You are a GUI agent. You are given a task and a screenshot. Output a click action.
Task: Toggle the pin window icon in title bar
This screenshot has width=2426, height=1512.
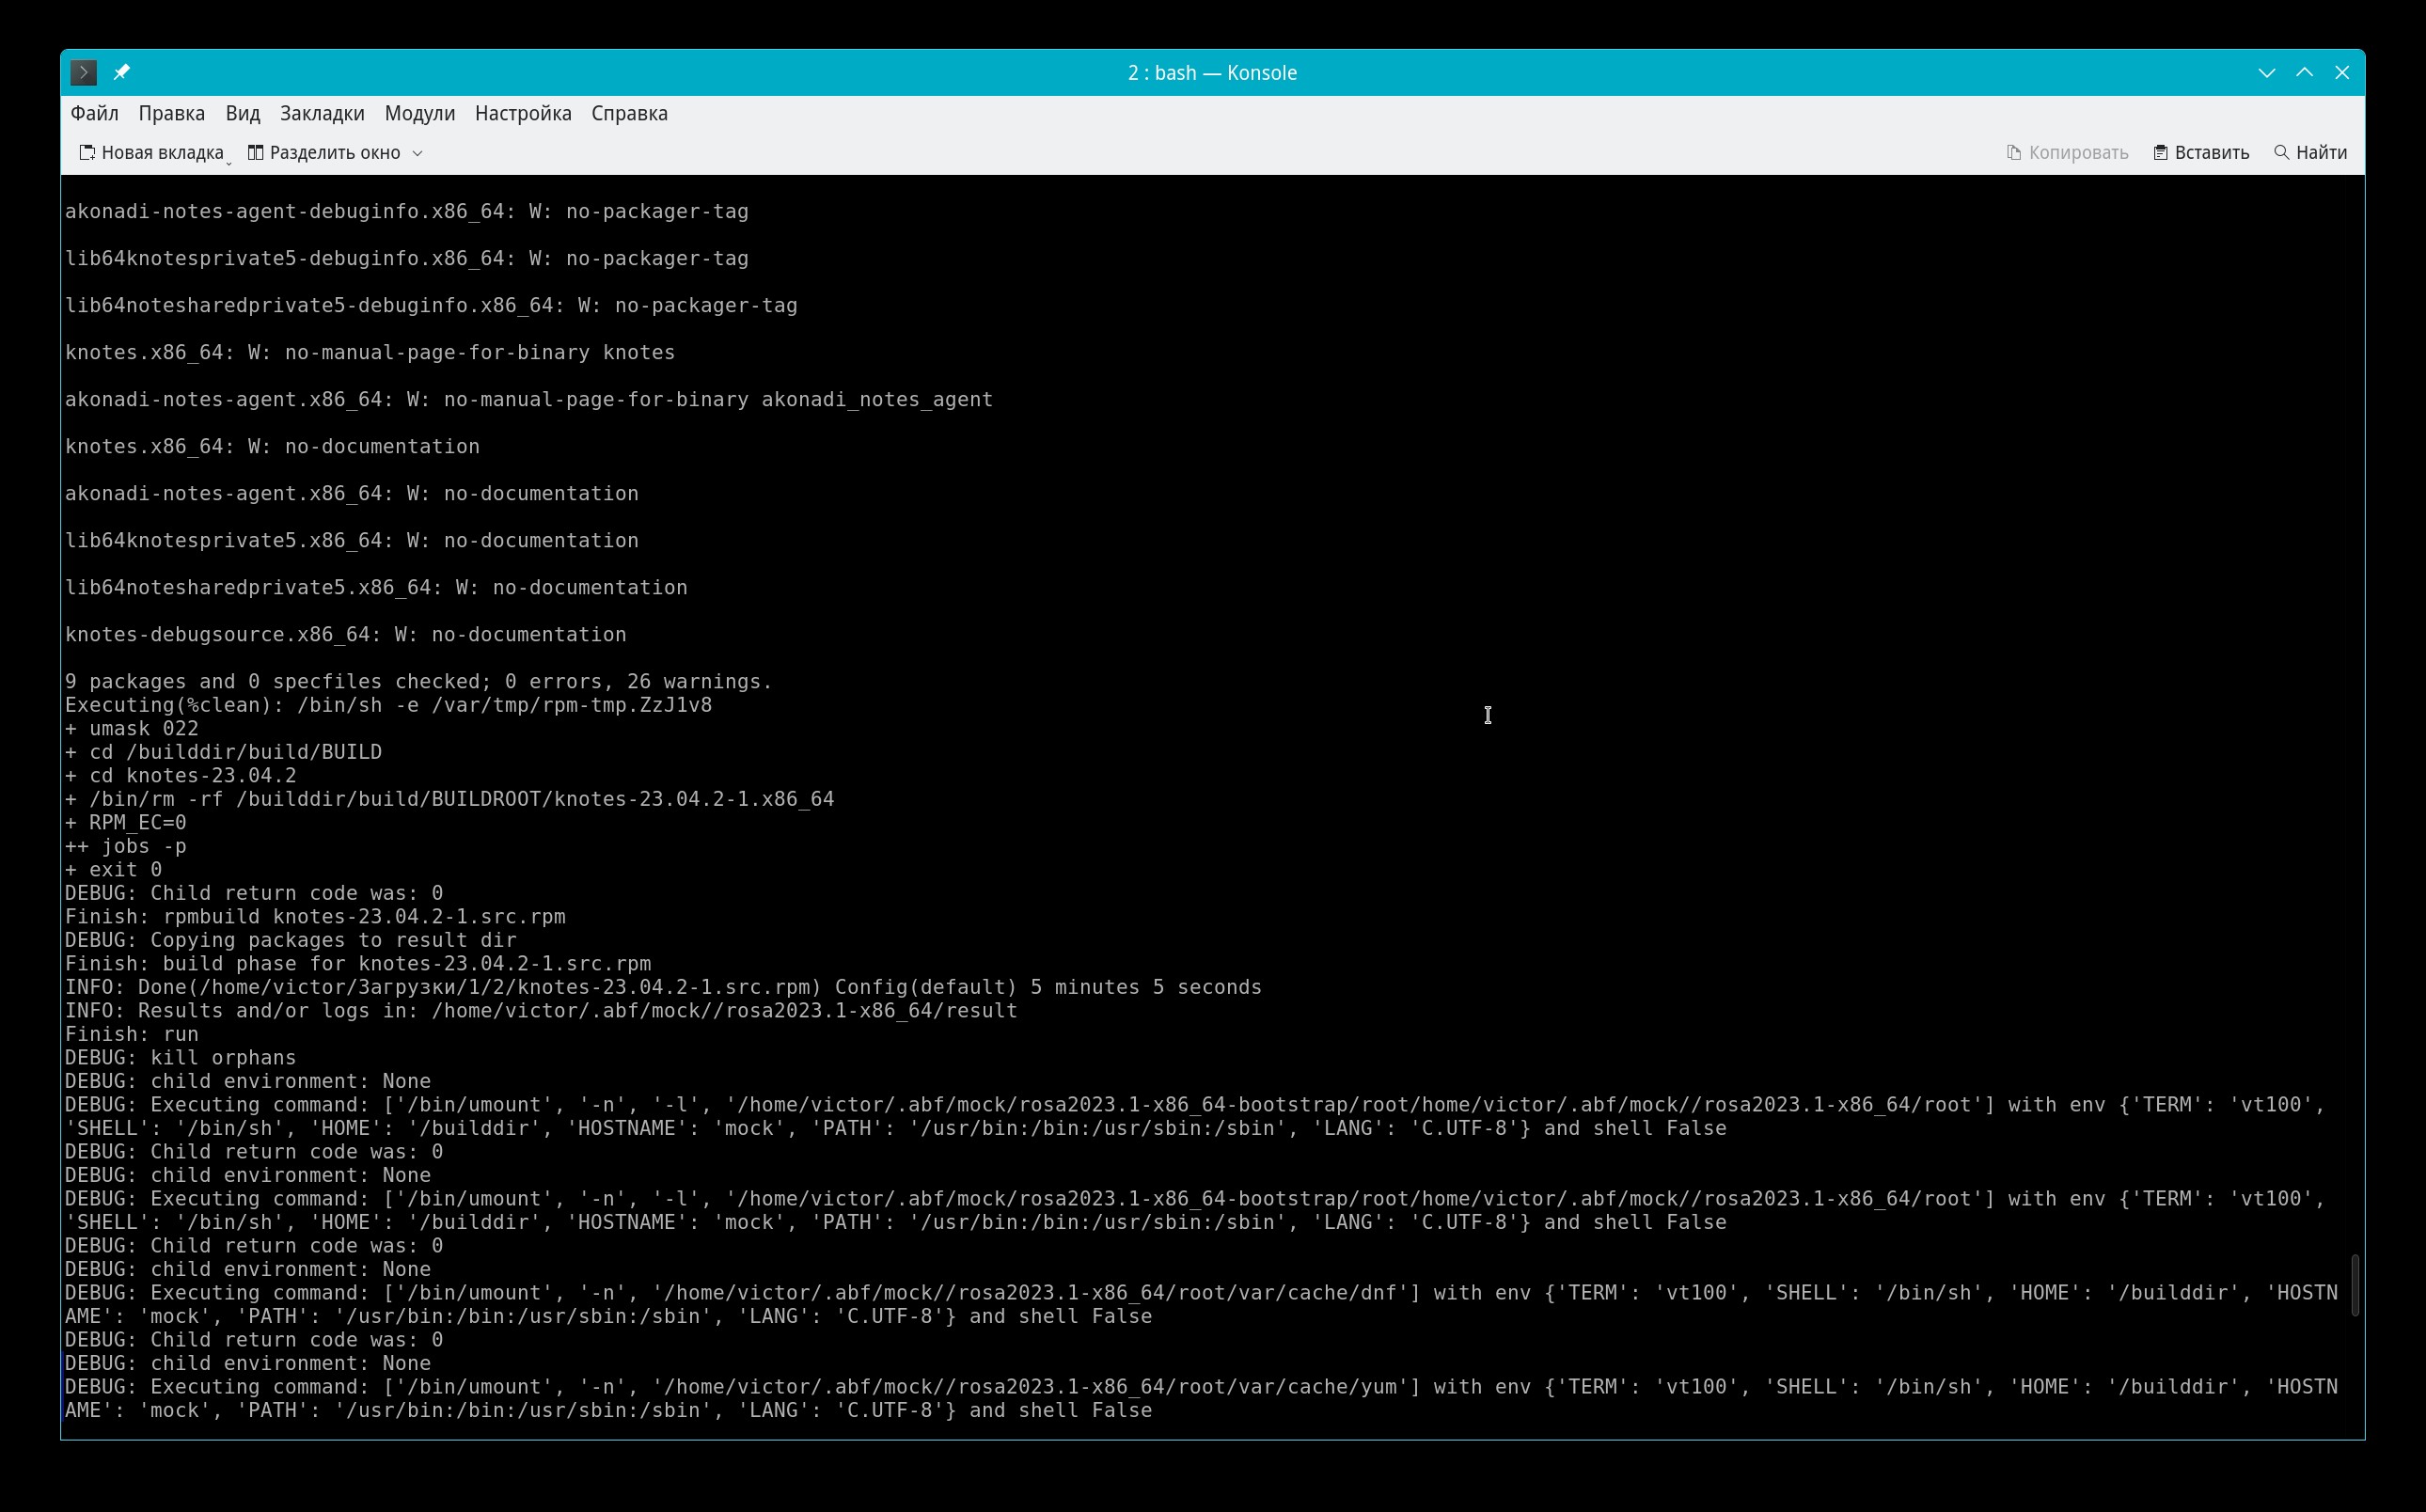click(122, 72)
